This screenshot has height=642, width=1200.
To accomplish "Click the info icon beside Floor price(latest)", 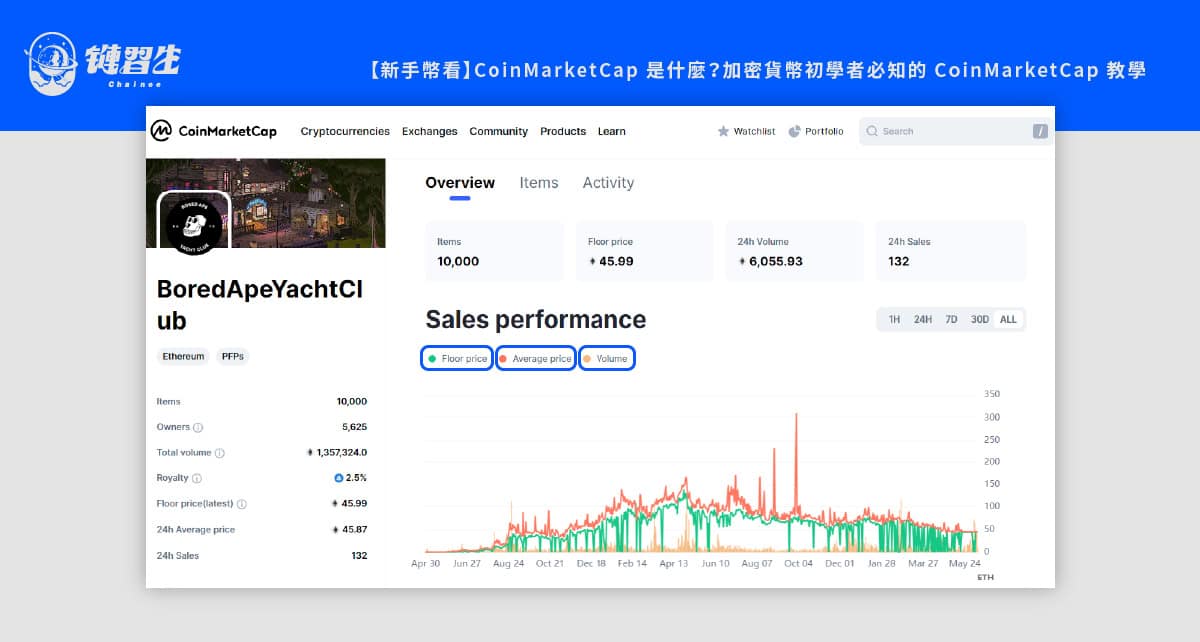I will pyautogui.click(x=241, y=504).
